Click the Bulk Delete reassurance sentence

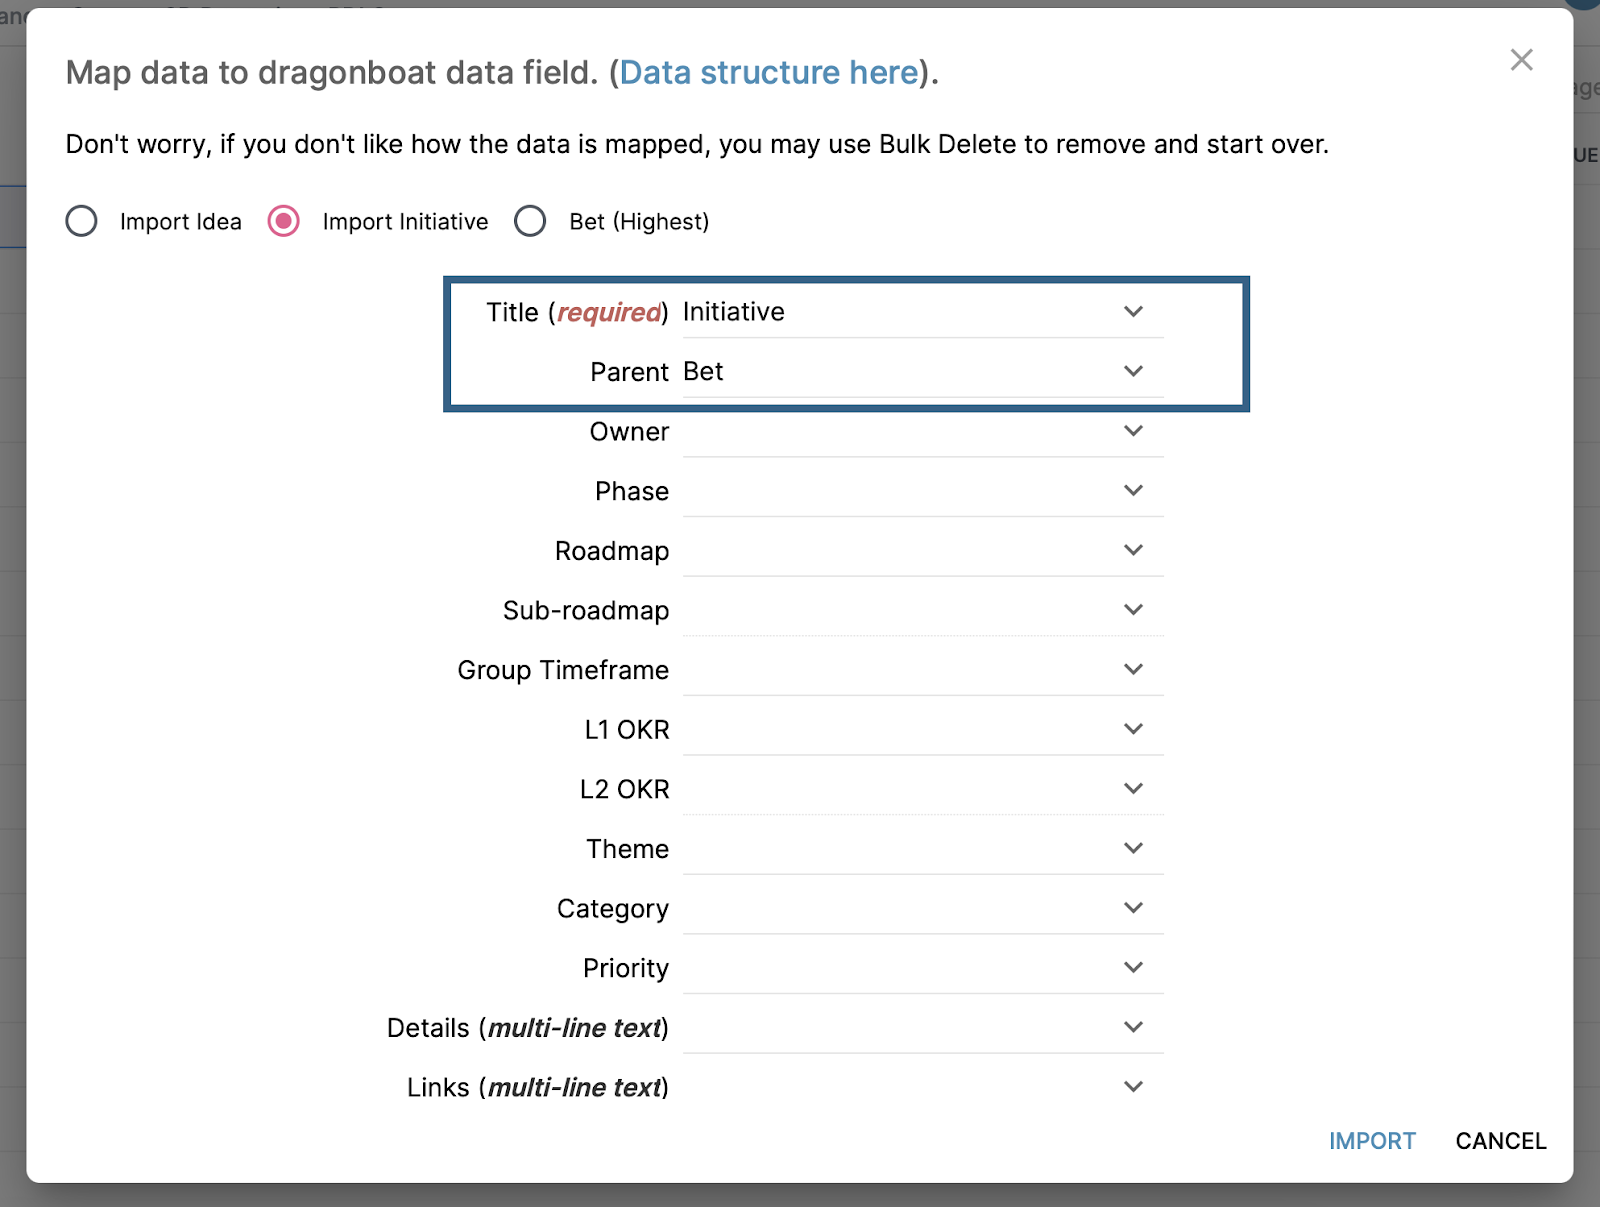point(697,145)
